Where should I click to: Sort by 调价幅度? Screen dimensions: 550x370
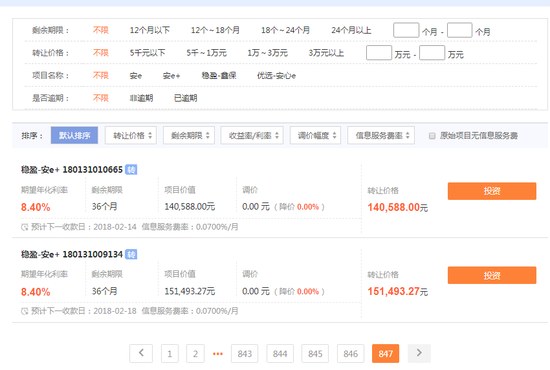click(x=315, y=135)
